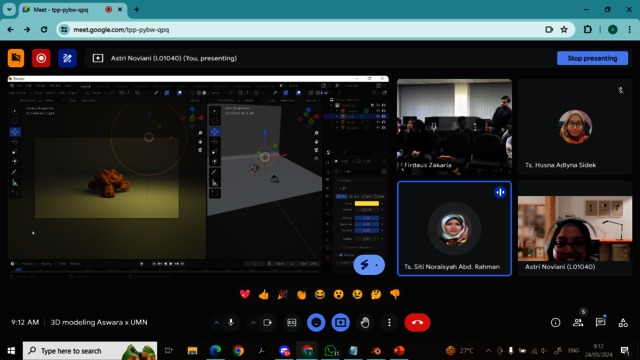The width and height of the screenshot is (640, 360).
Task: Expand audio settings arrow beside microphone
Action: [216, 323]
